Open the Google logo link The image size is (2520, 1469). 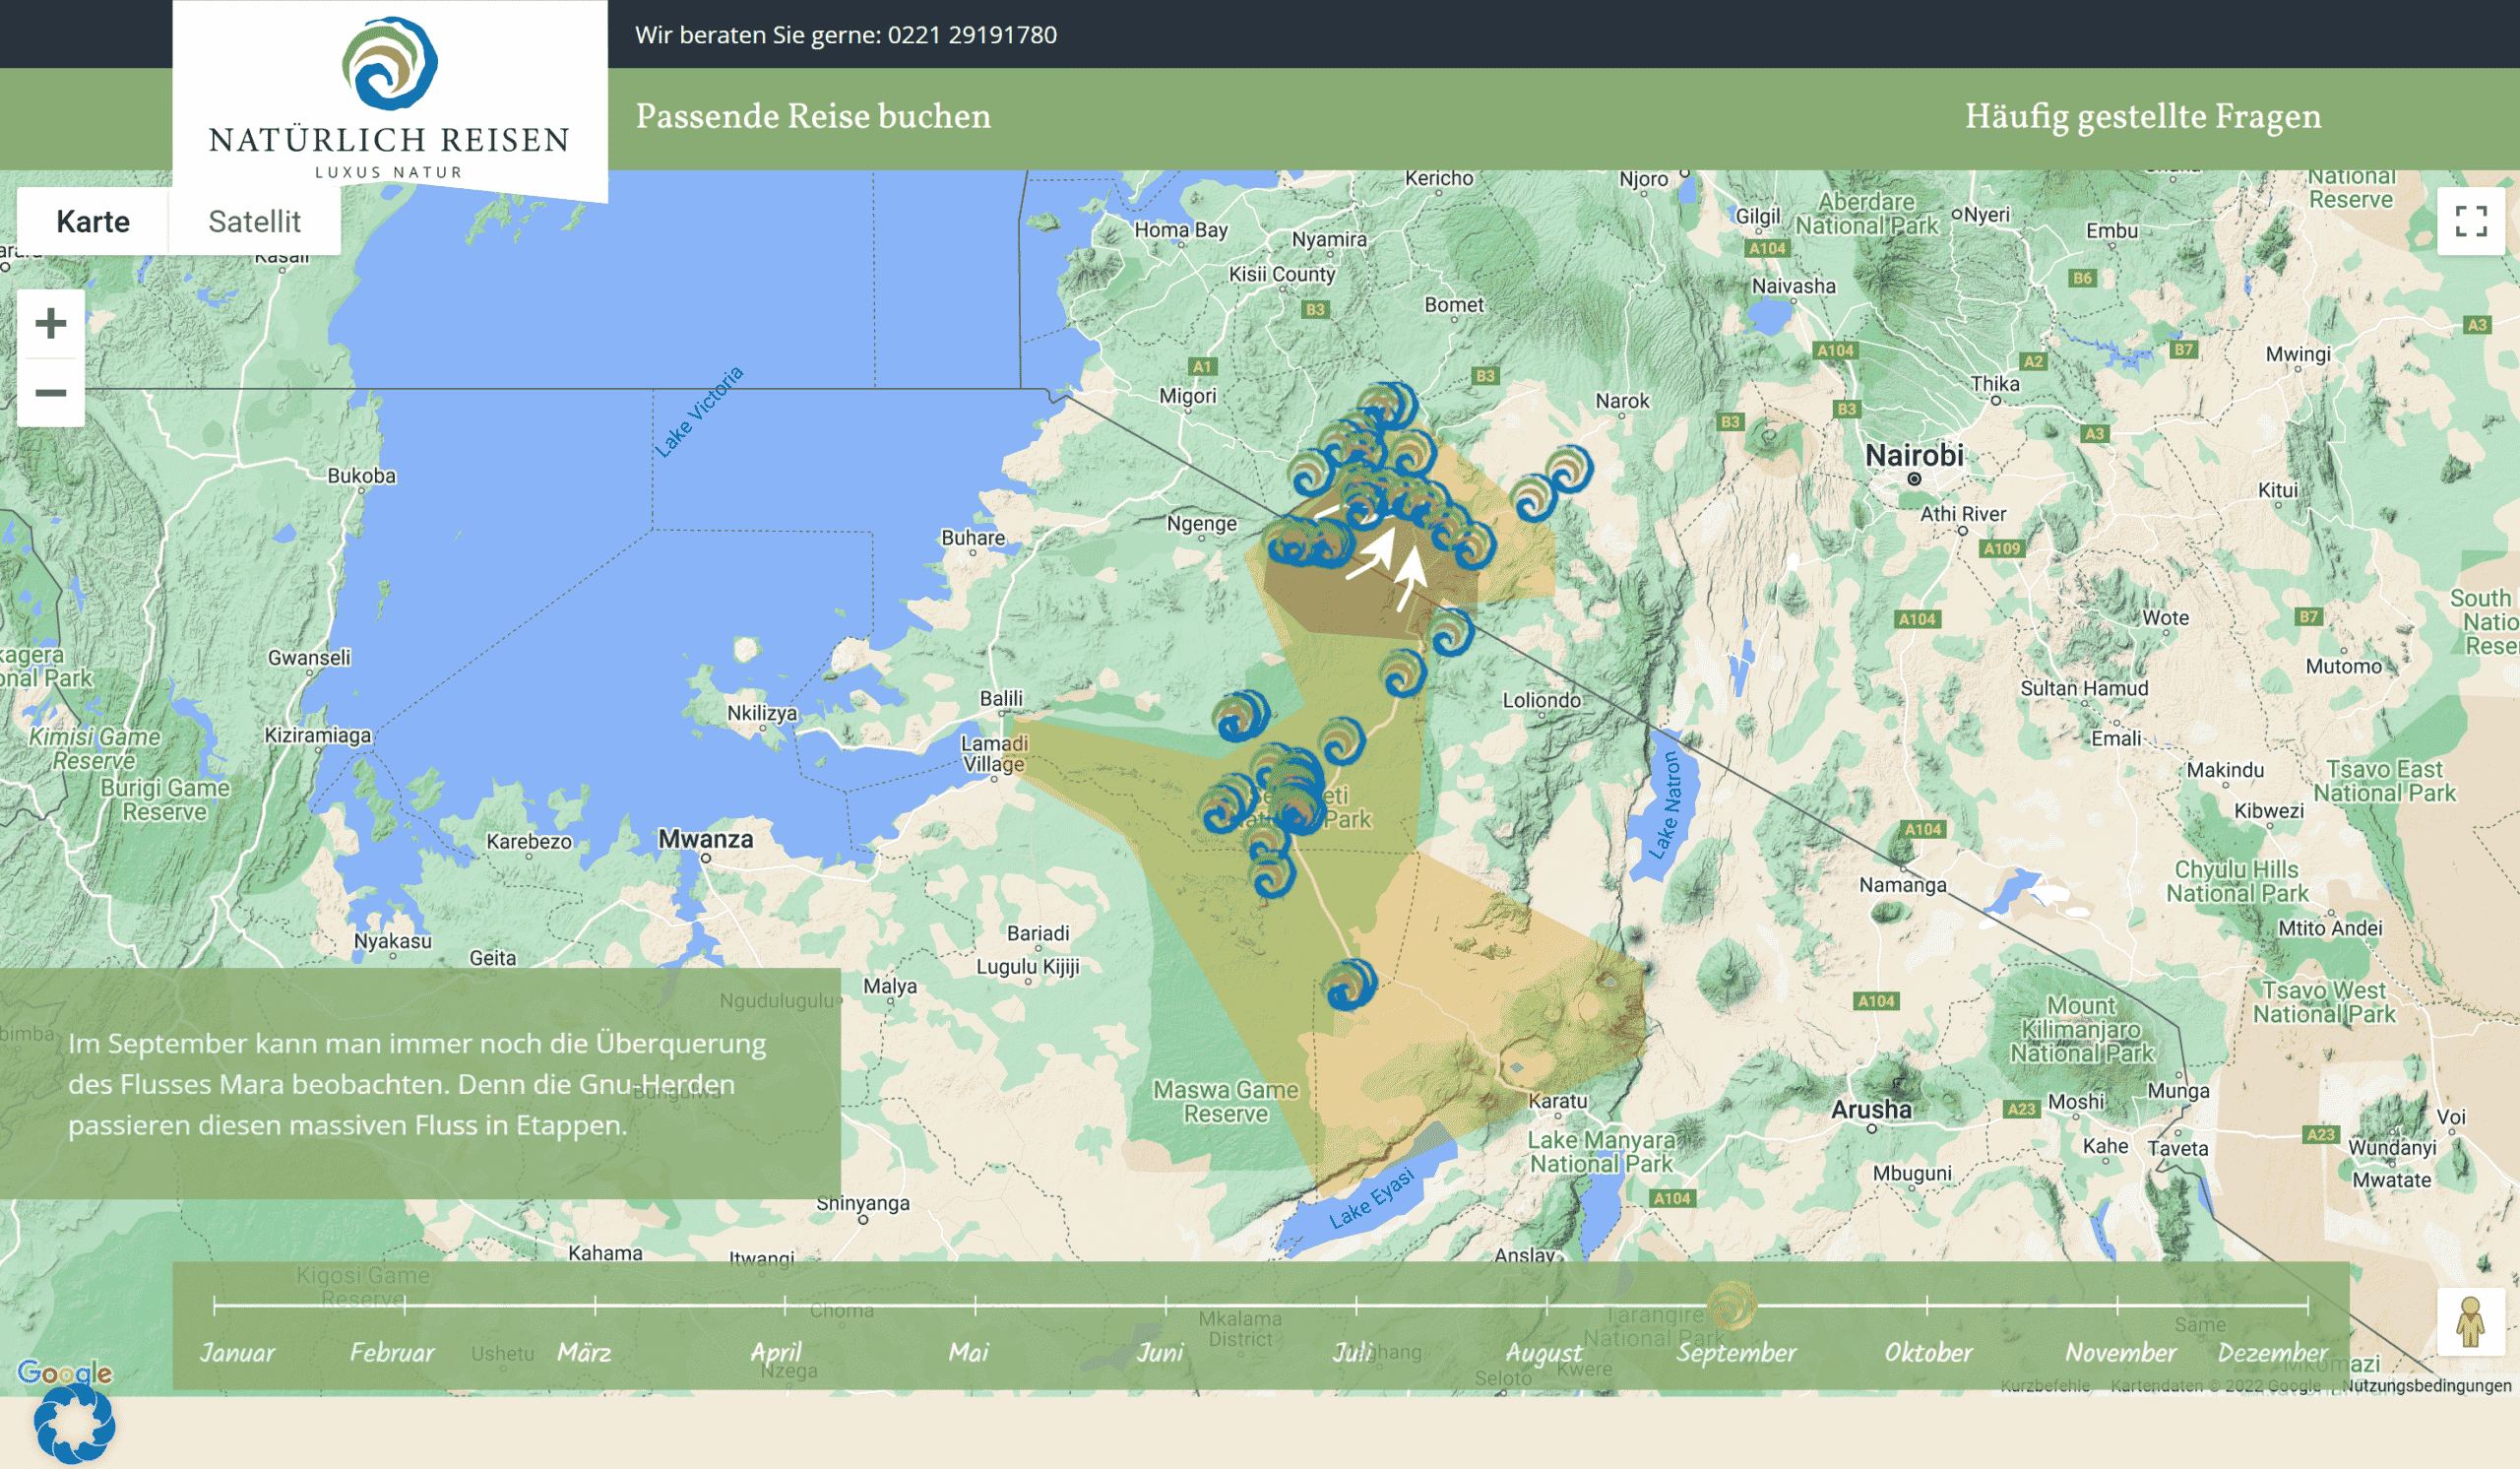click(x=64, y=1372)
